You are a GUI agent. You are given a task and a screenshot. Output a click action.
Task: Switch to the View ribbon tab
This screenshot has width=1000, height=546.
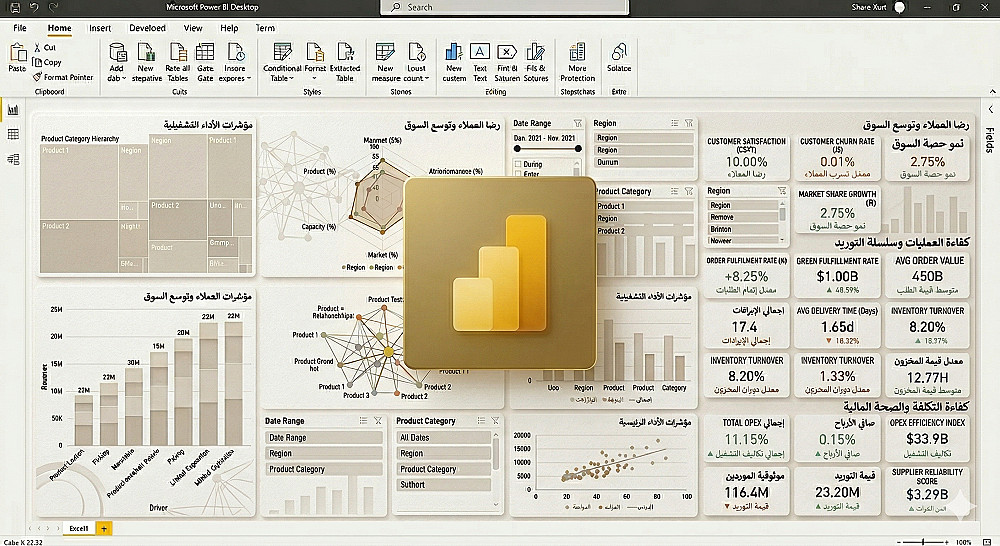click(193, 28)
